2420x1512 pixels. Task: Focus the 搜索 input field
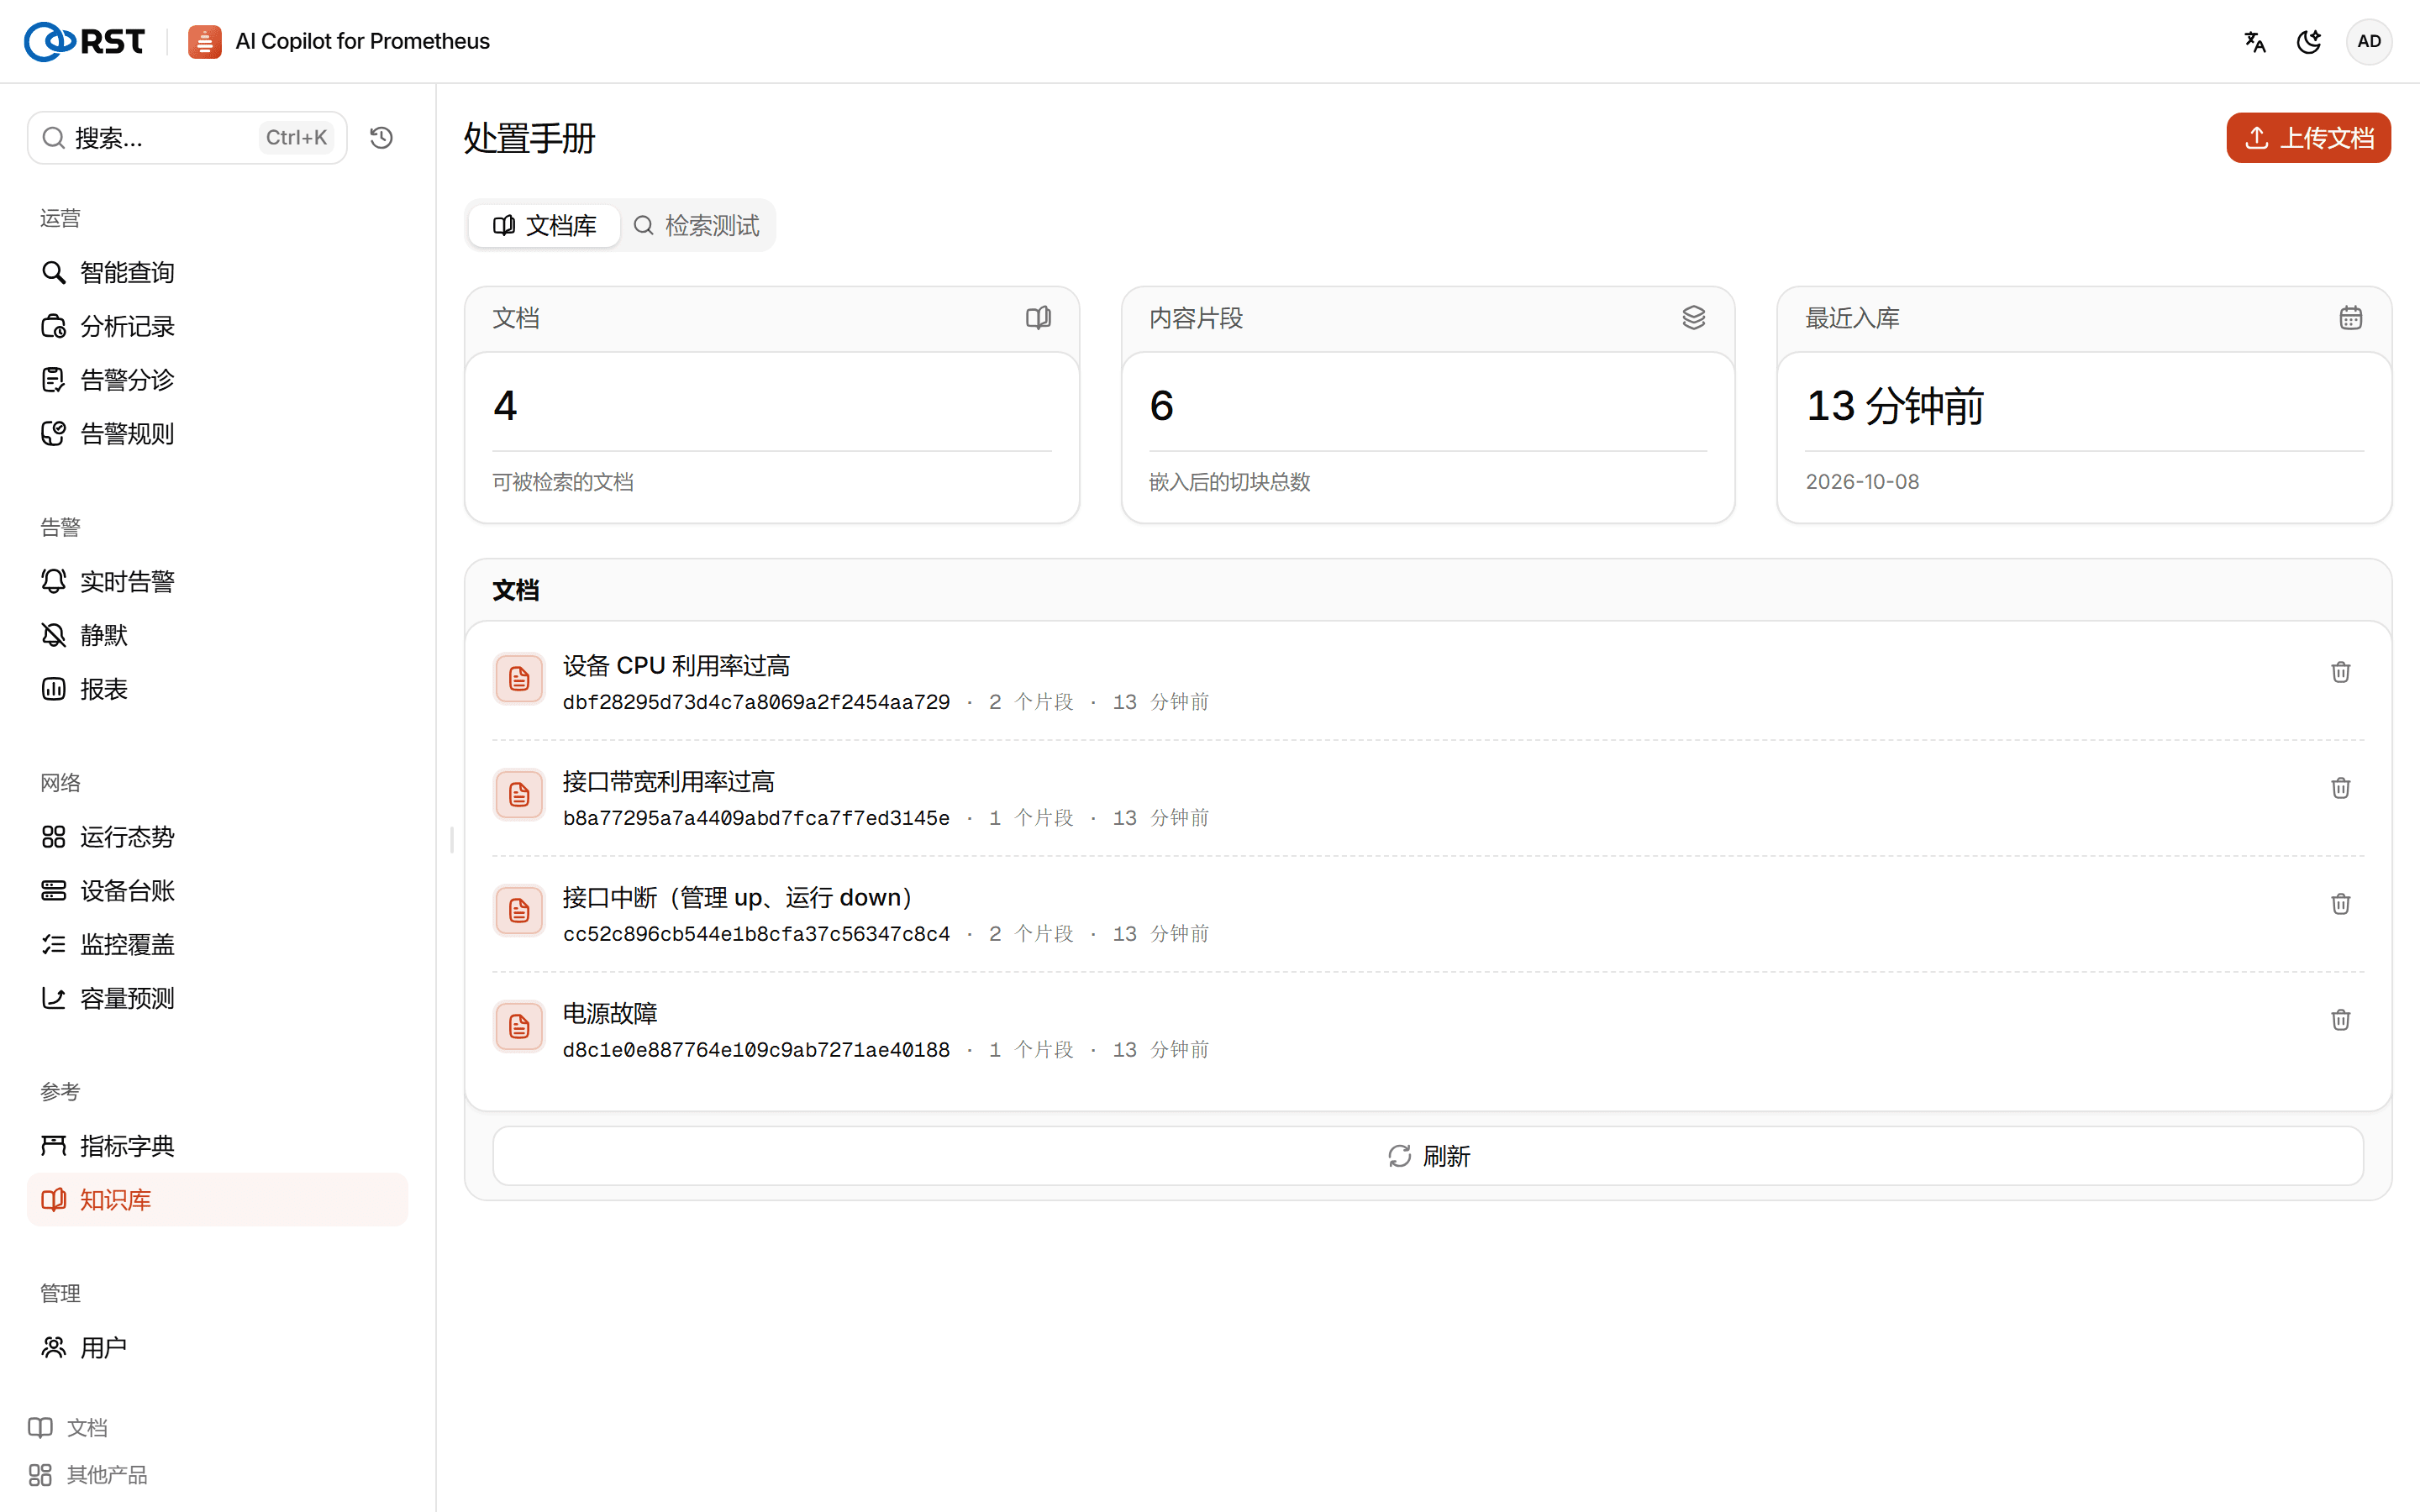pyautogui.click(x=187, y=138)
